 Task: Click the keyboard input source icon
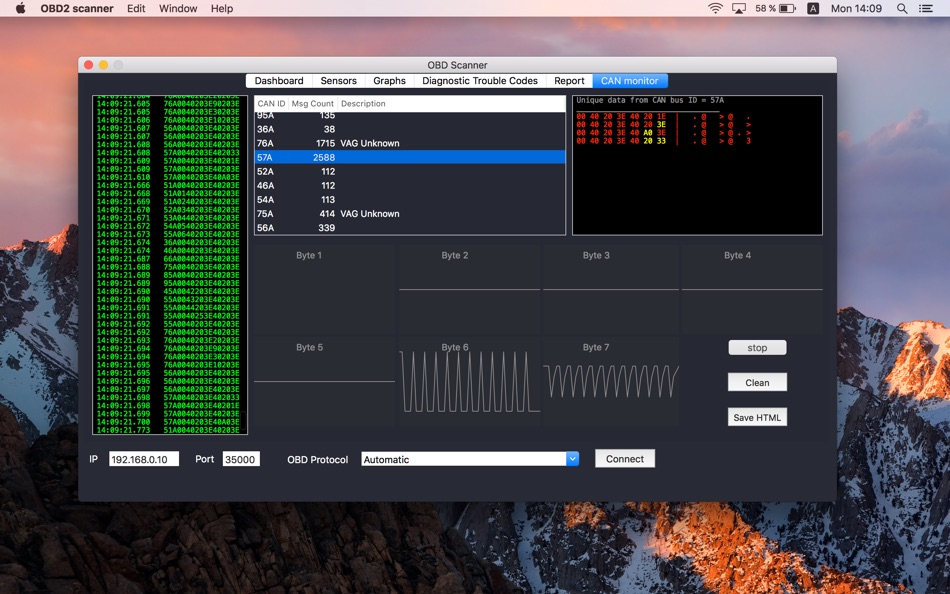tap(813, 8)
